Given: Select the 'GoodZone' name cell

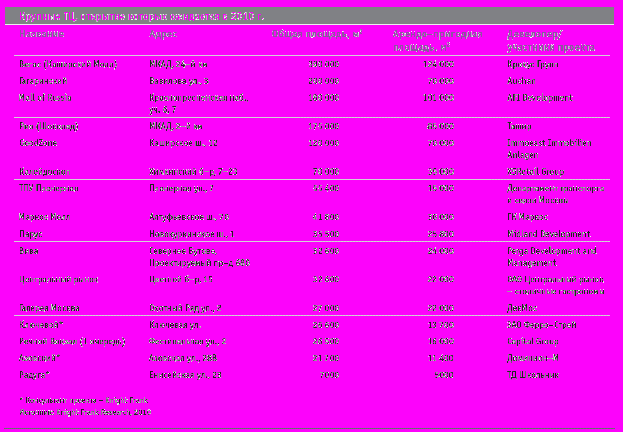Looking at the screenshot, I should [38, 143].
